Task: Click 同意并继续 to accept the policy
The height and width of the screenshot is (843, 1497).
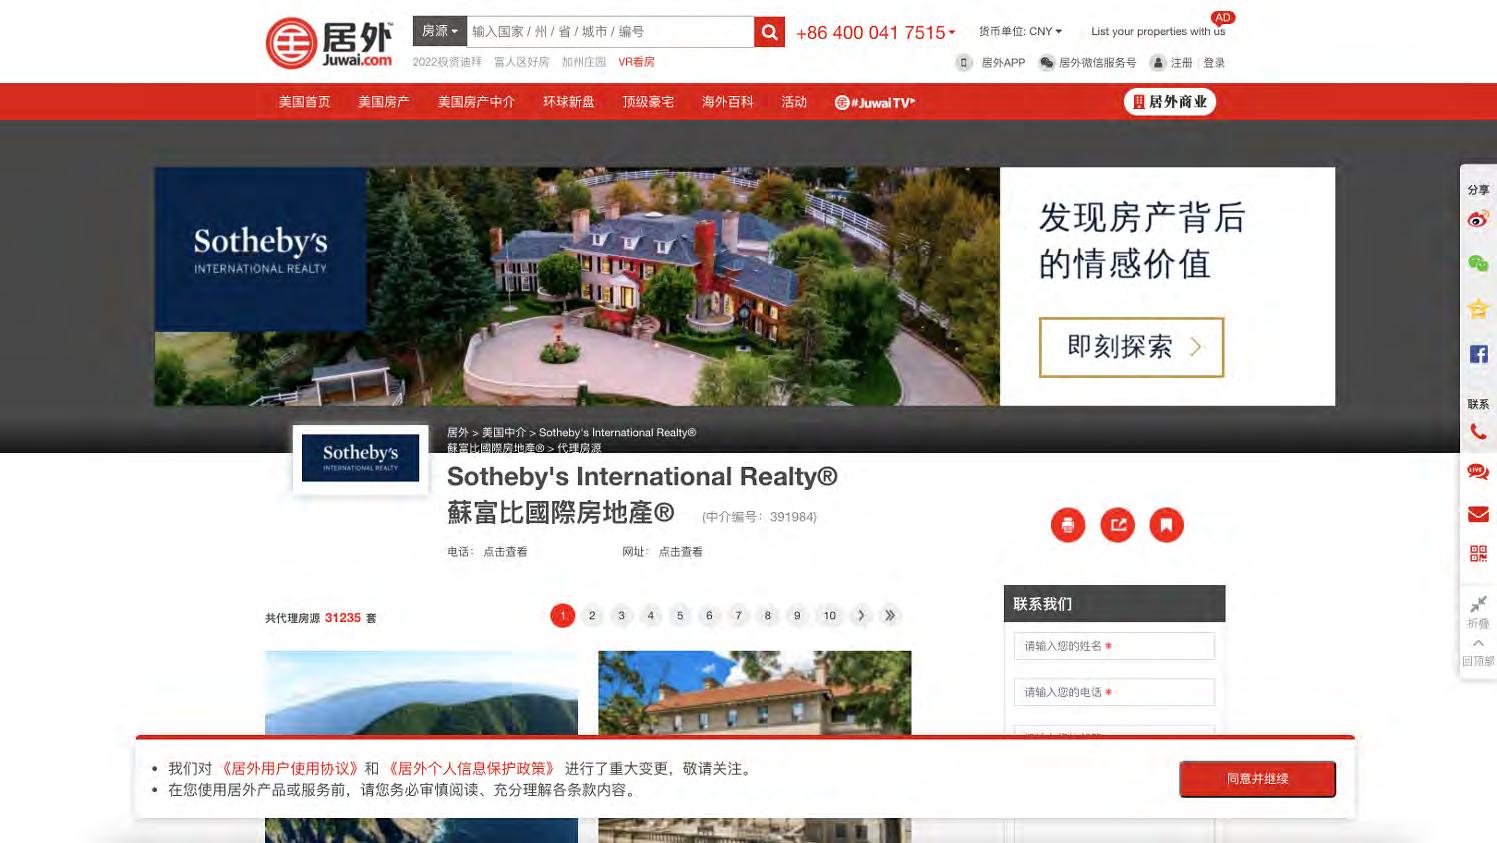Action: click(x=1257, y=779)
